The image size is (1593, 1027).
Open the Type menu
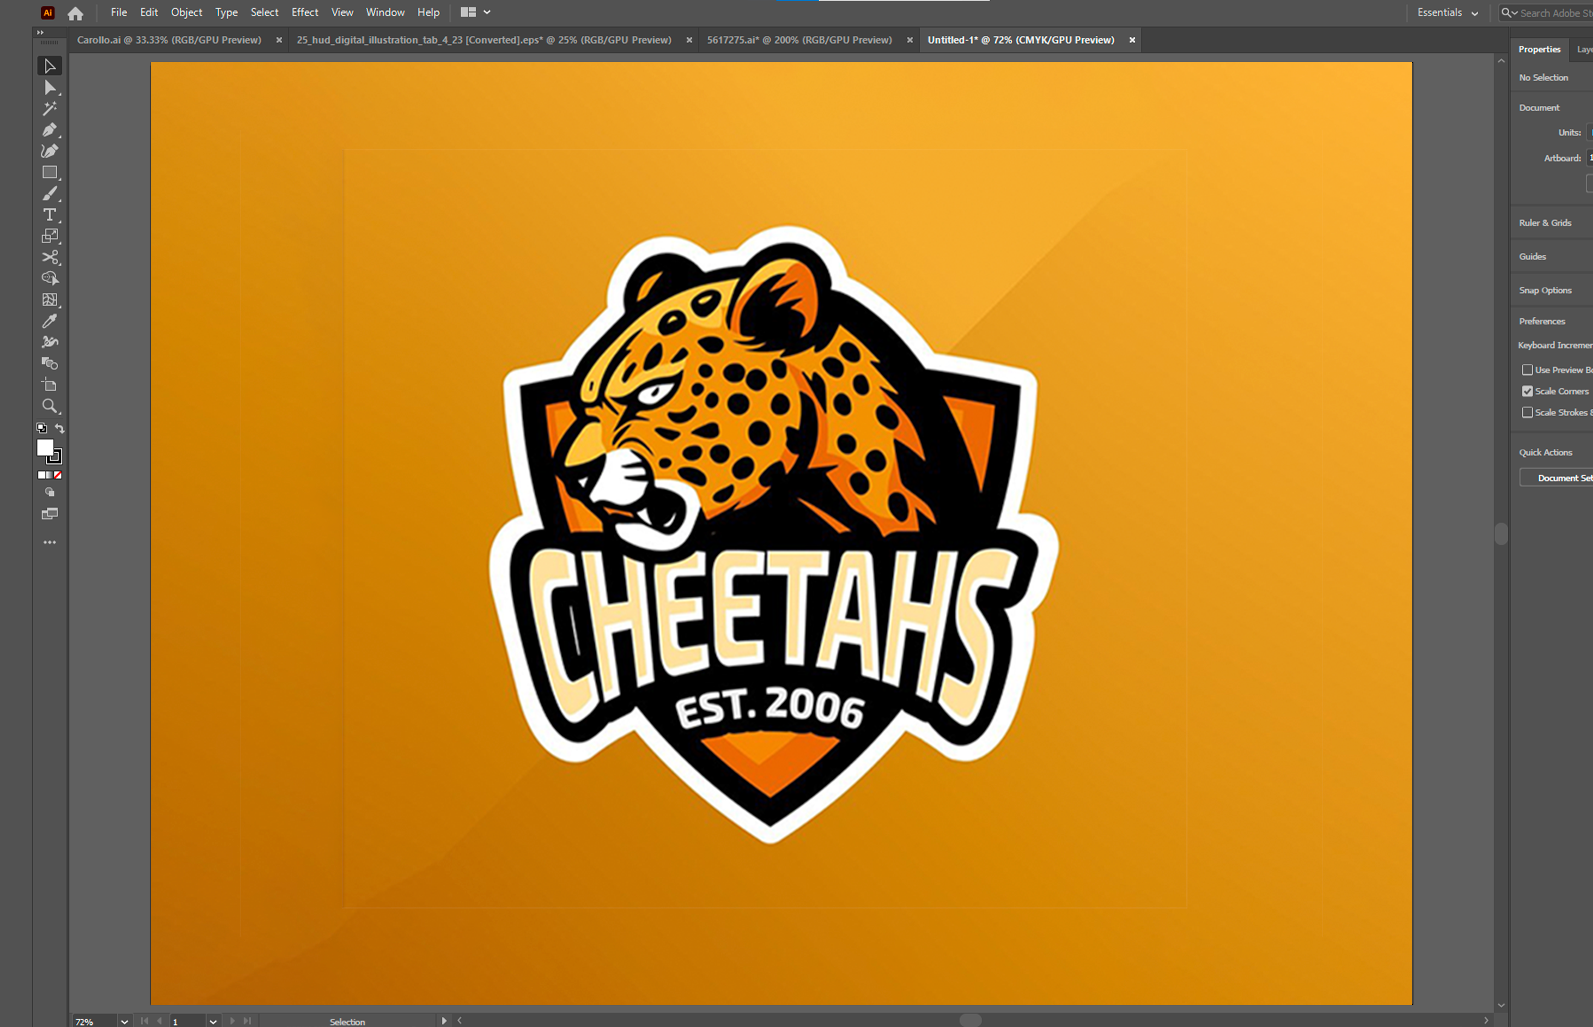[x=227, y=13]
